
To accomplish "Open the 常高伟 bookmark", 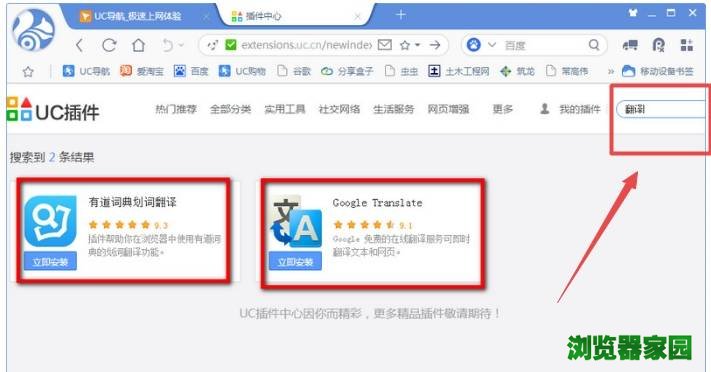I will 567,71.
